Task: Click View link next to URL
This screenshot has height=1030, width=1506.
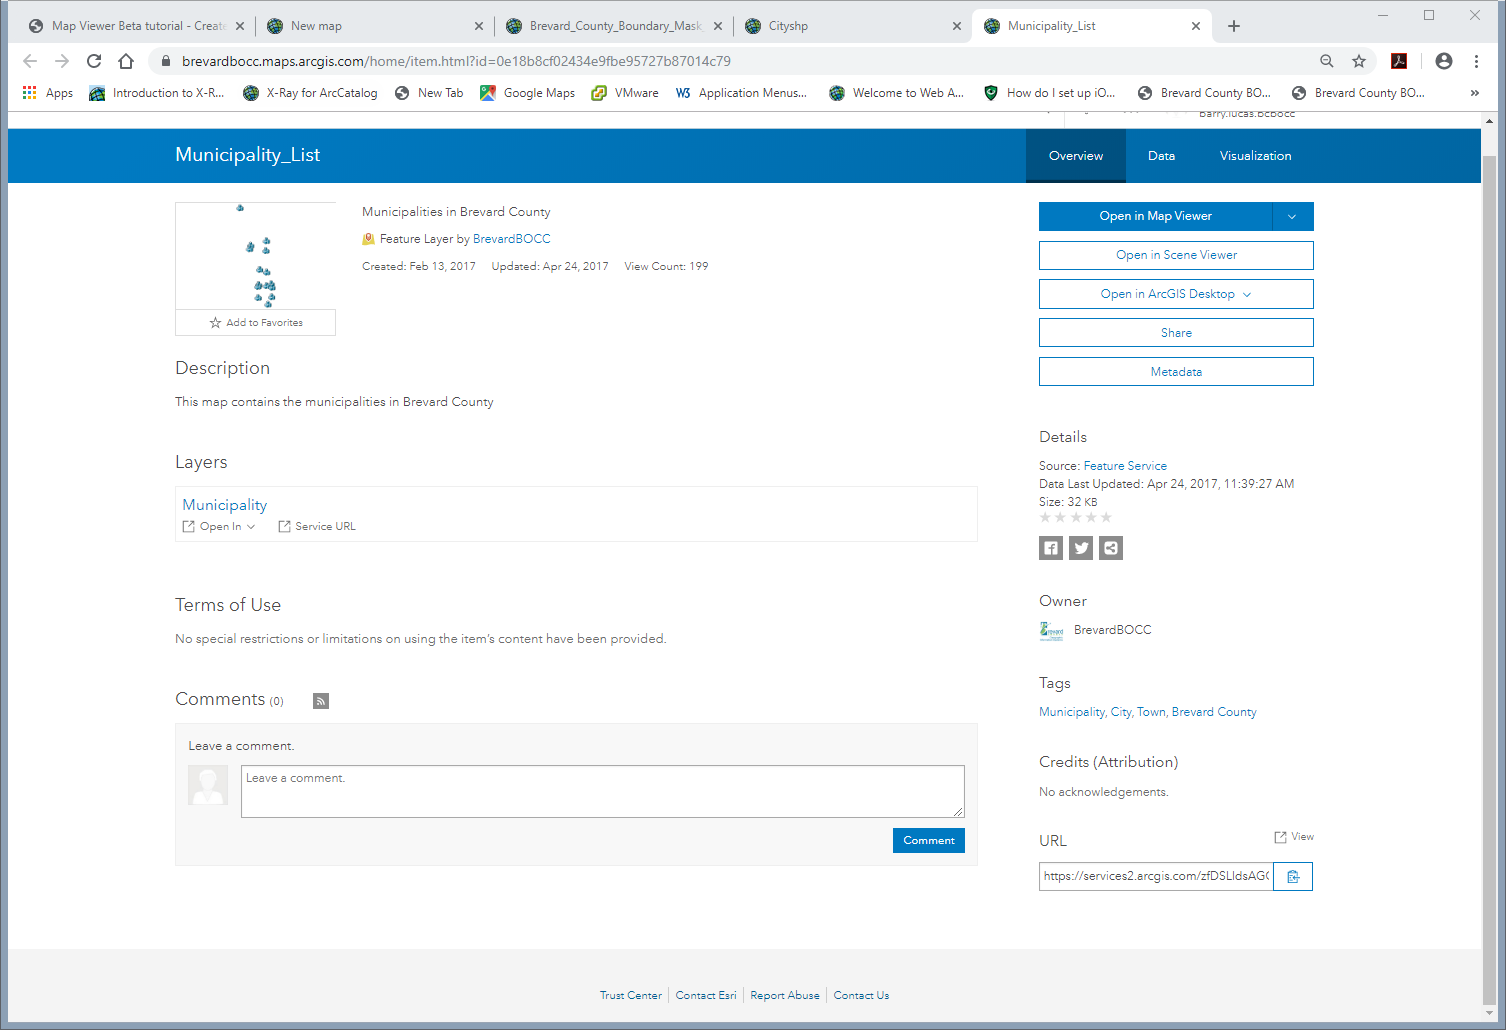Action: tap(1294, 837)
